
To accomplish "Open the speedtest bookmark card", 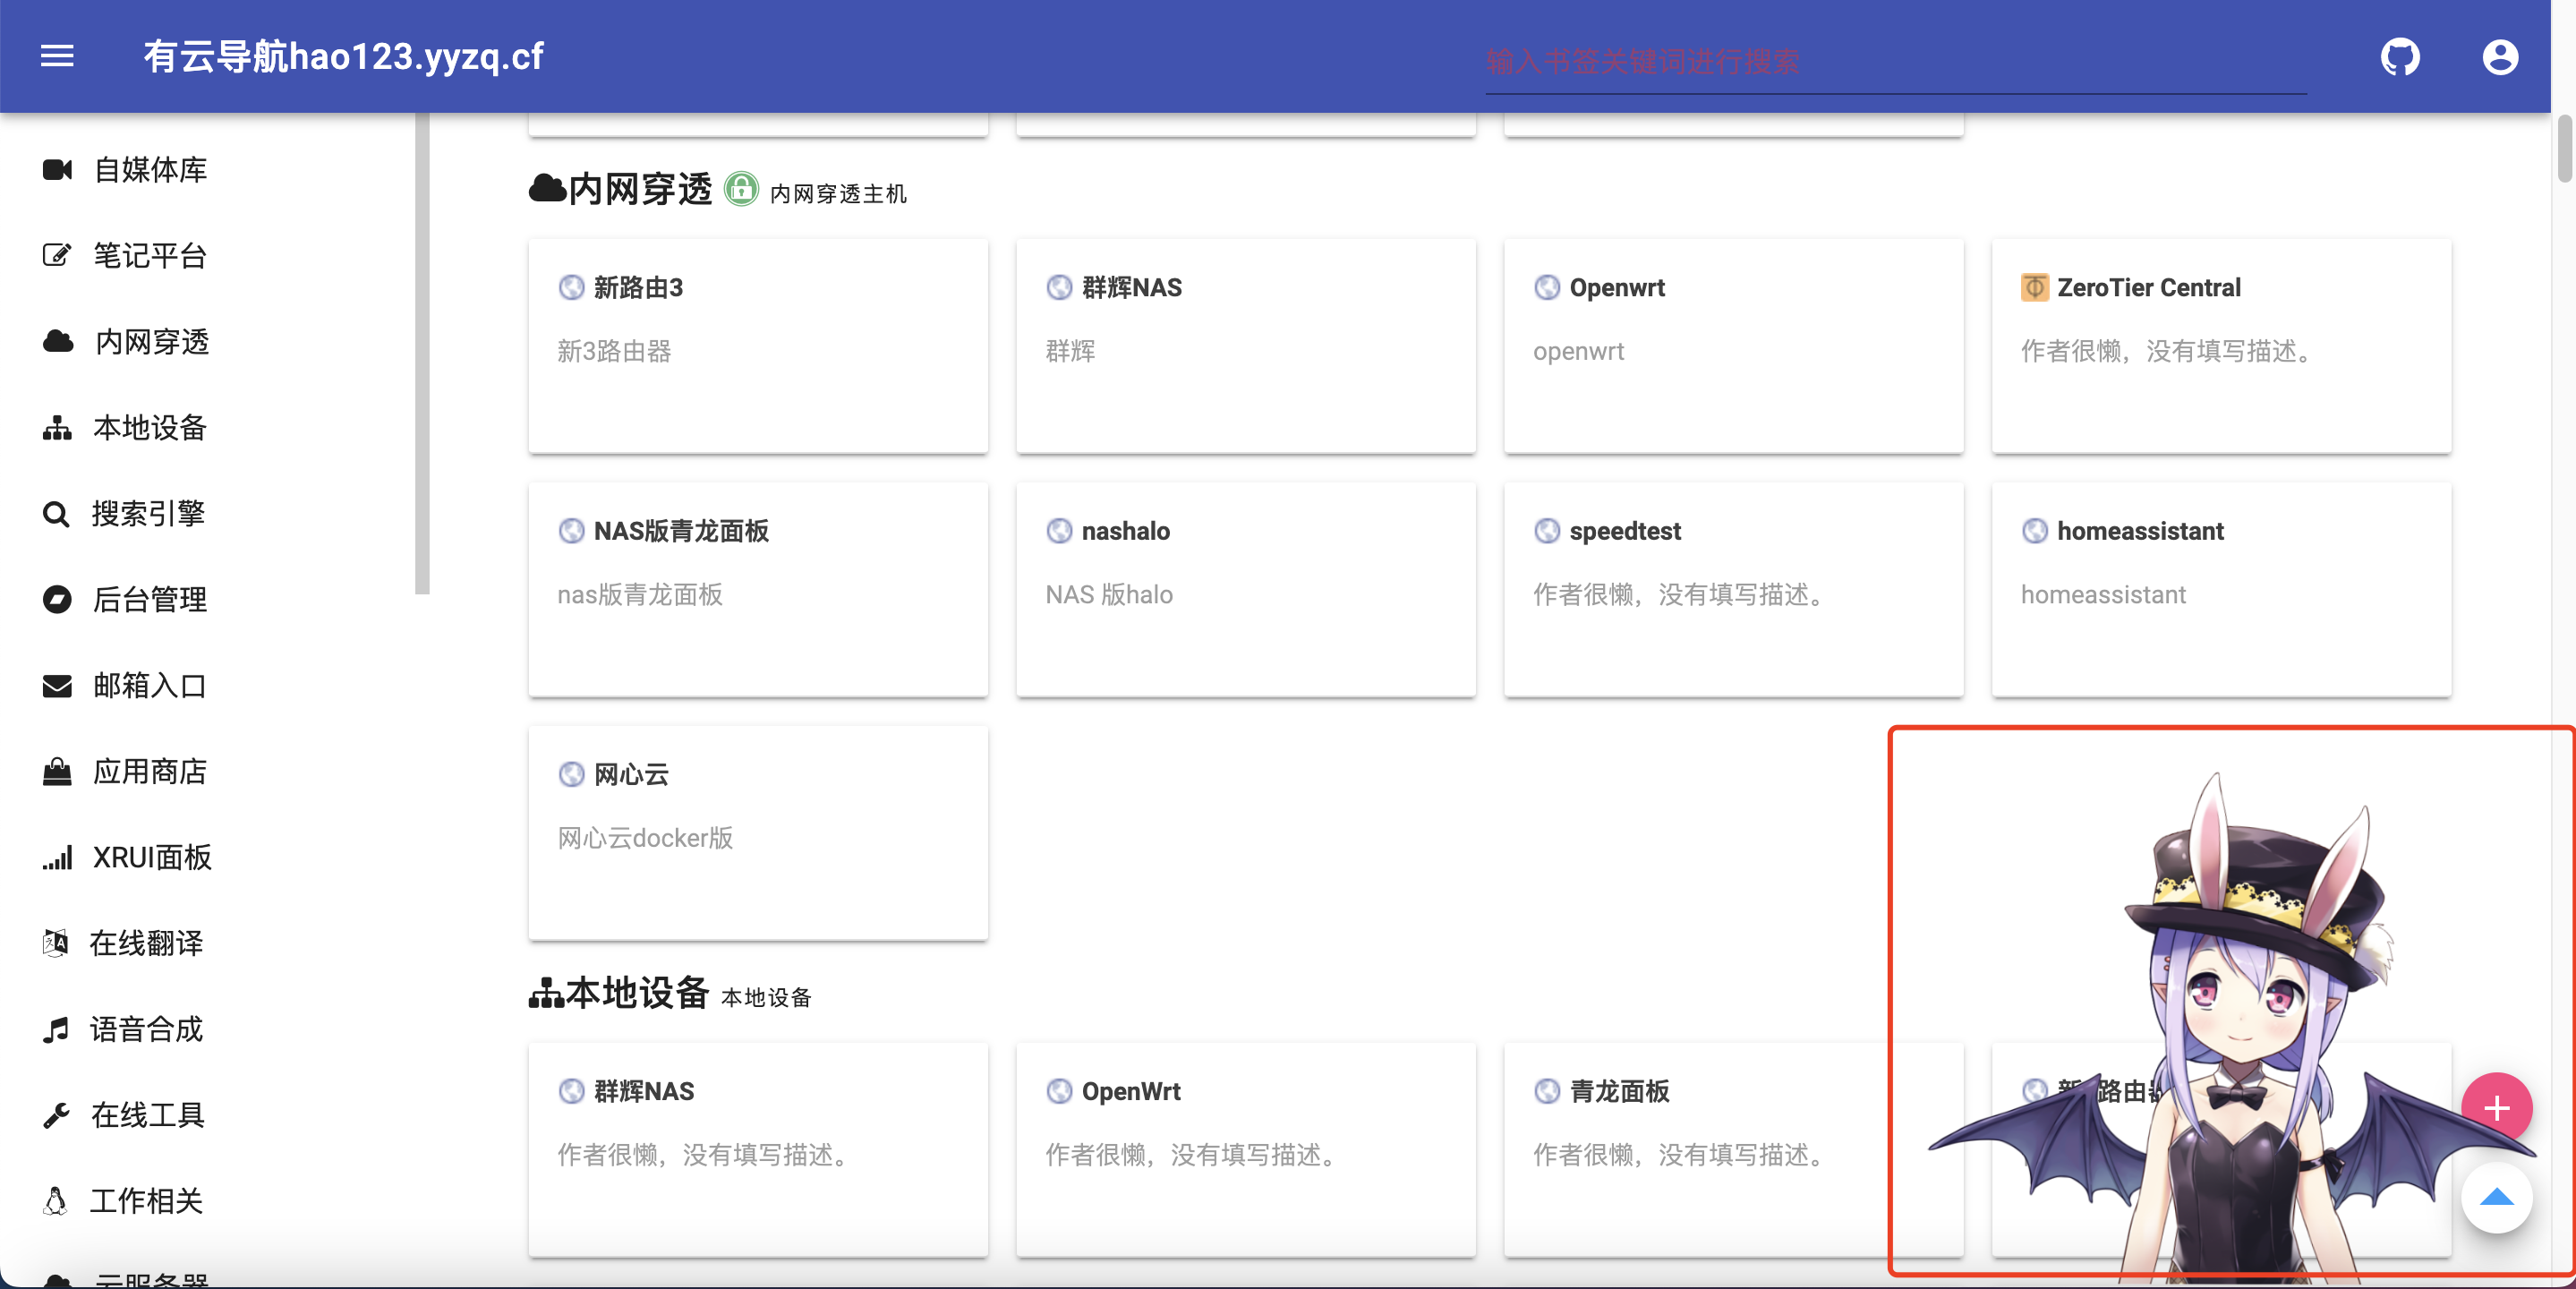I will [1734, 590].
